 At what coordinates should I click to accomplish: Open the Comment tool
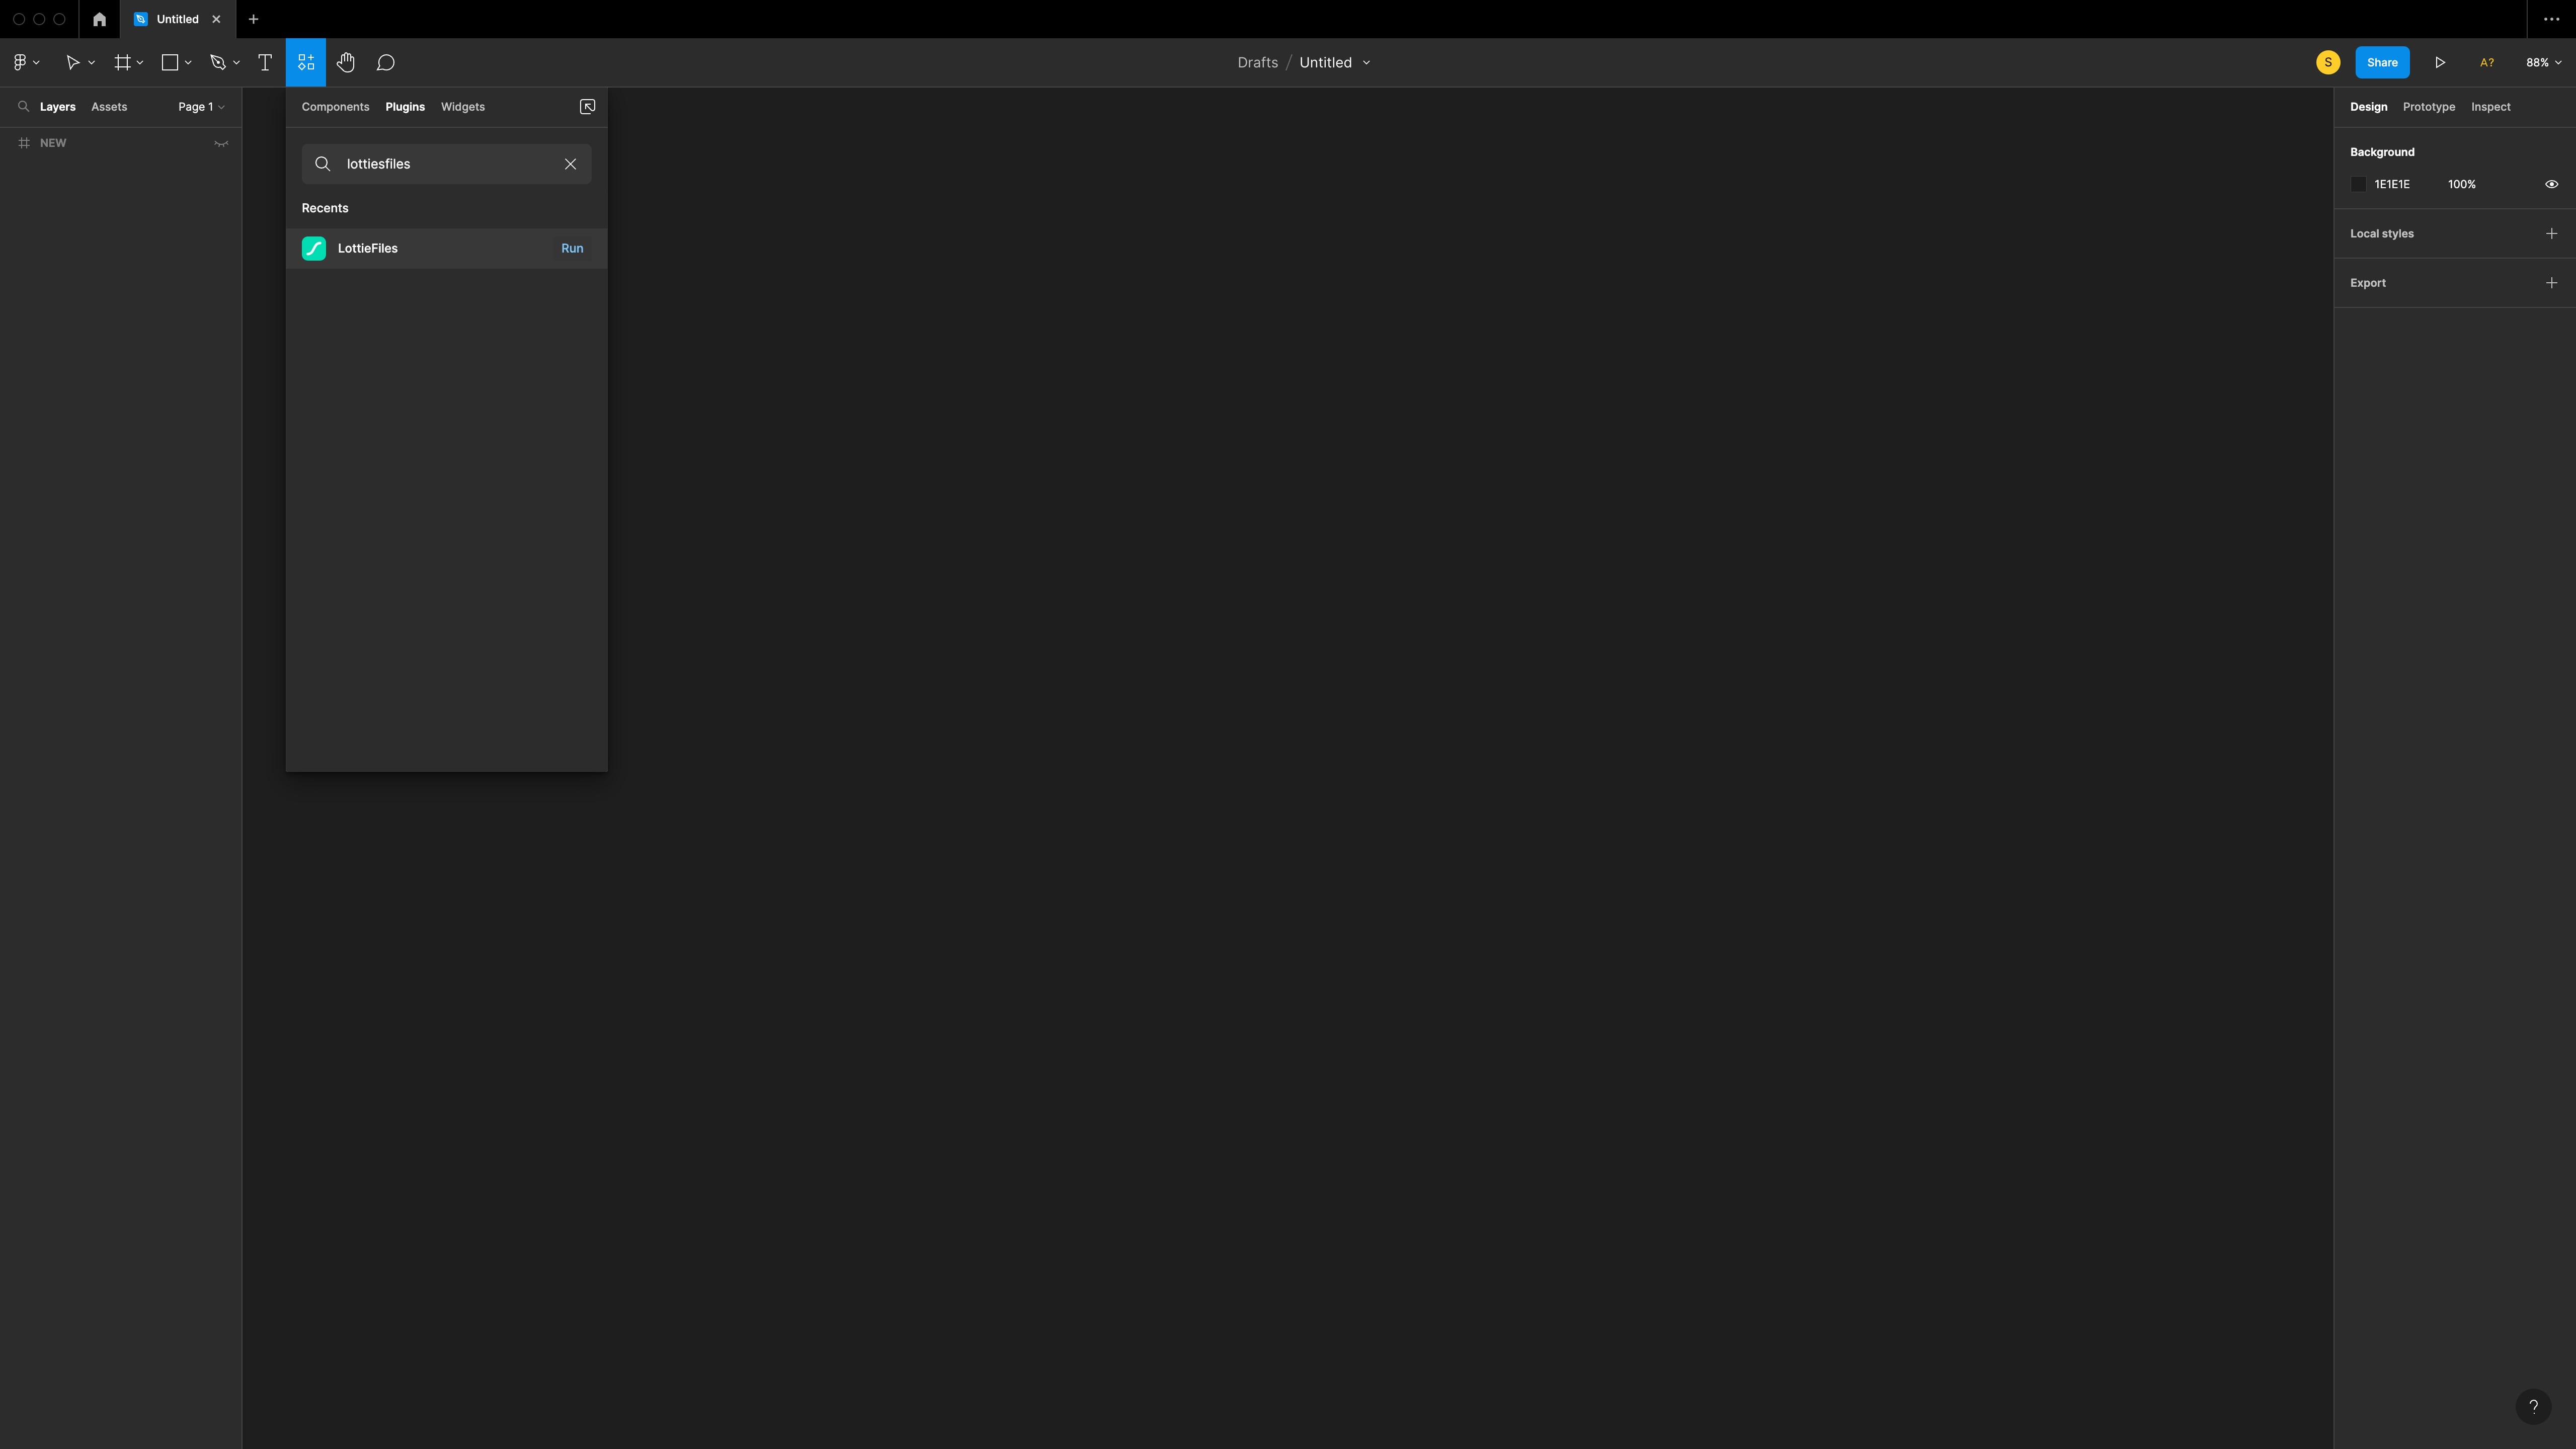386,62
